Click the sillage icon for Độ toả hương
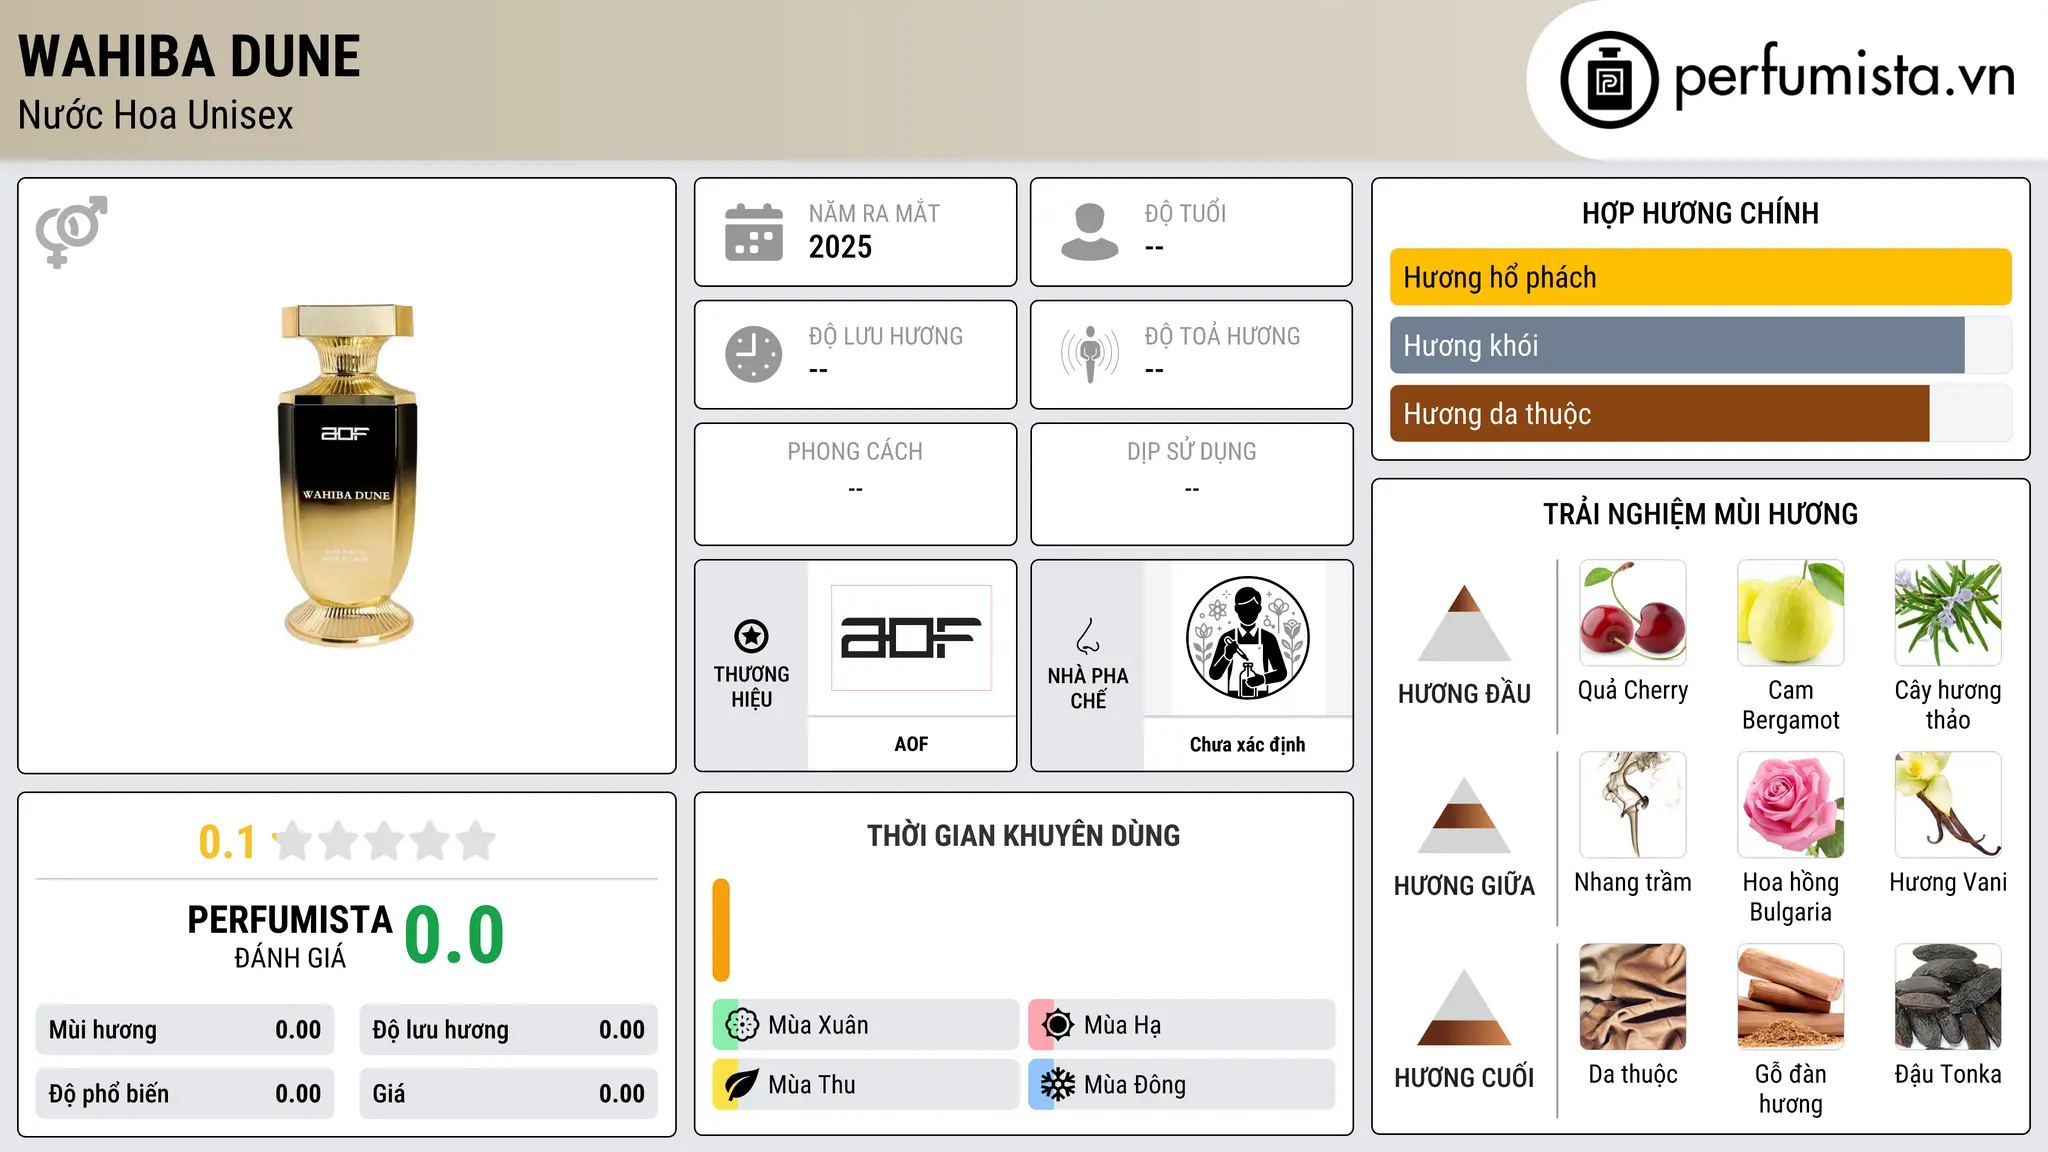 1090,354
